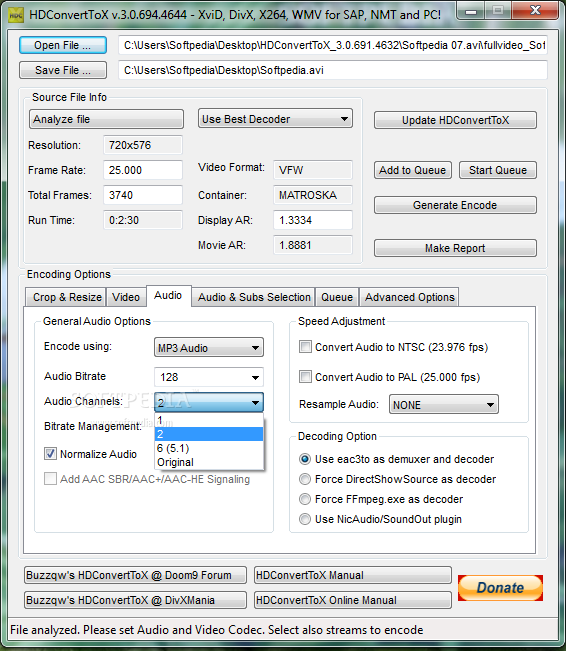Open the HDConvertToX Manual
The image size is (566, 651).
353,575
